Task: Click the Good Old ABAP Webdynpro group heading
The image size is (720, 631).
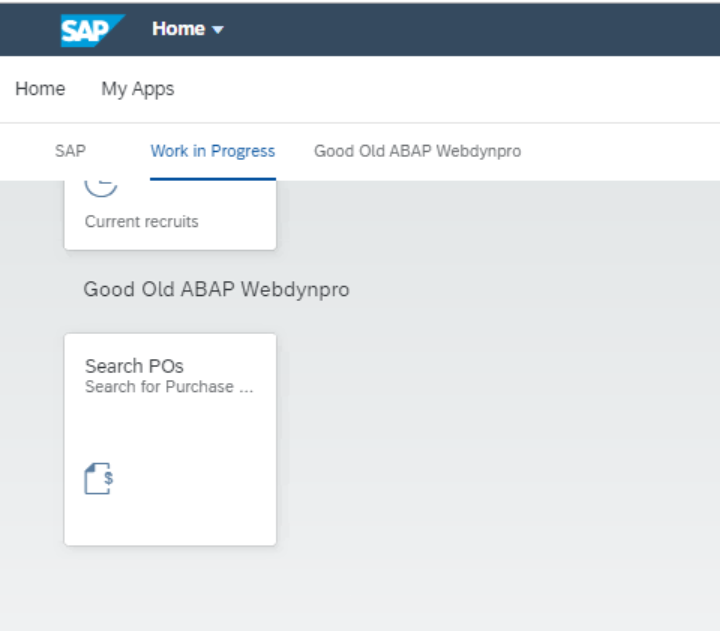Action: (216, 290)
